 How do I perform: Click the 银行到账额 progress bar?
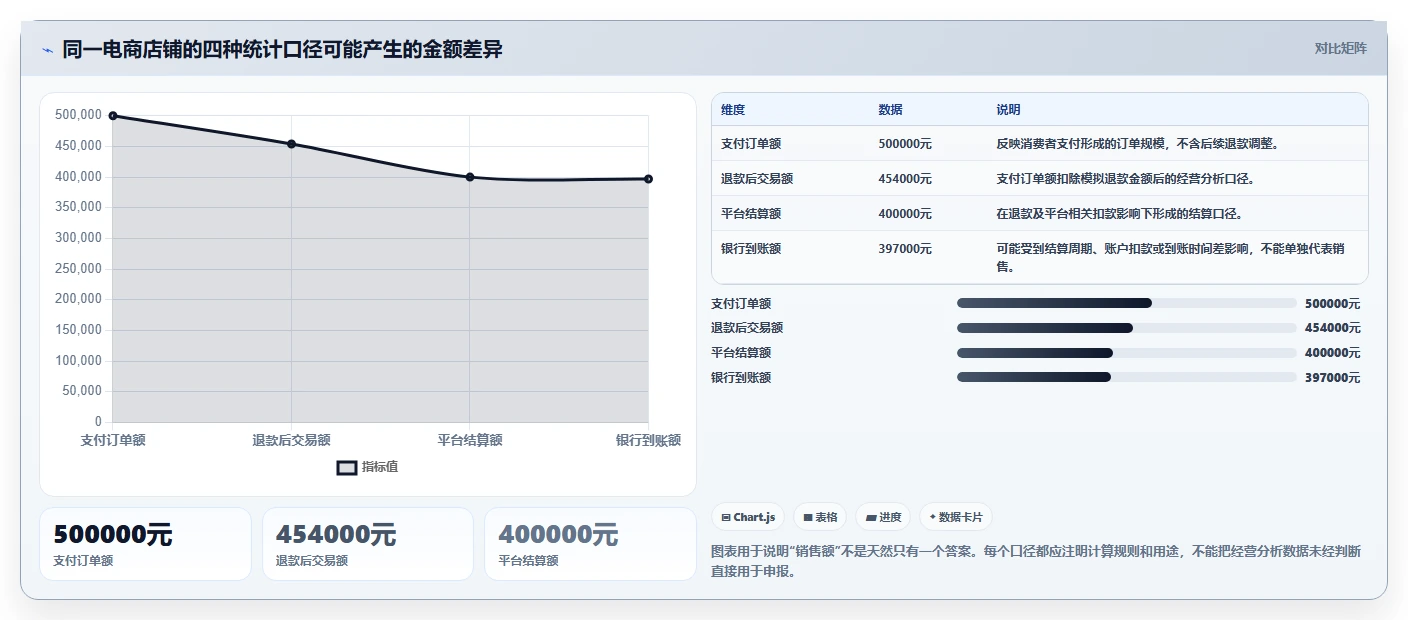1126,377
